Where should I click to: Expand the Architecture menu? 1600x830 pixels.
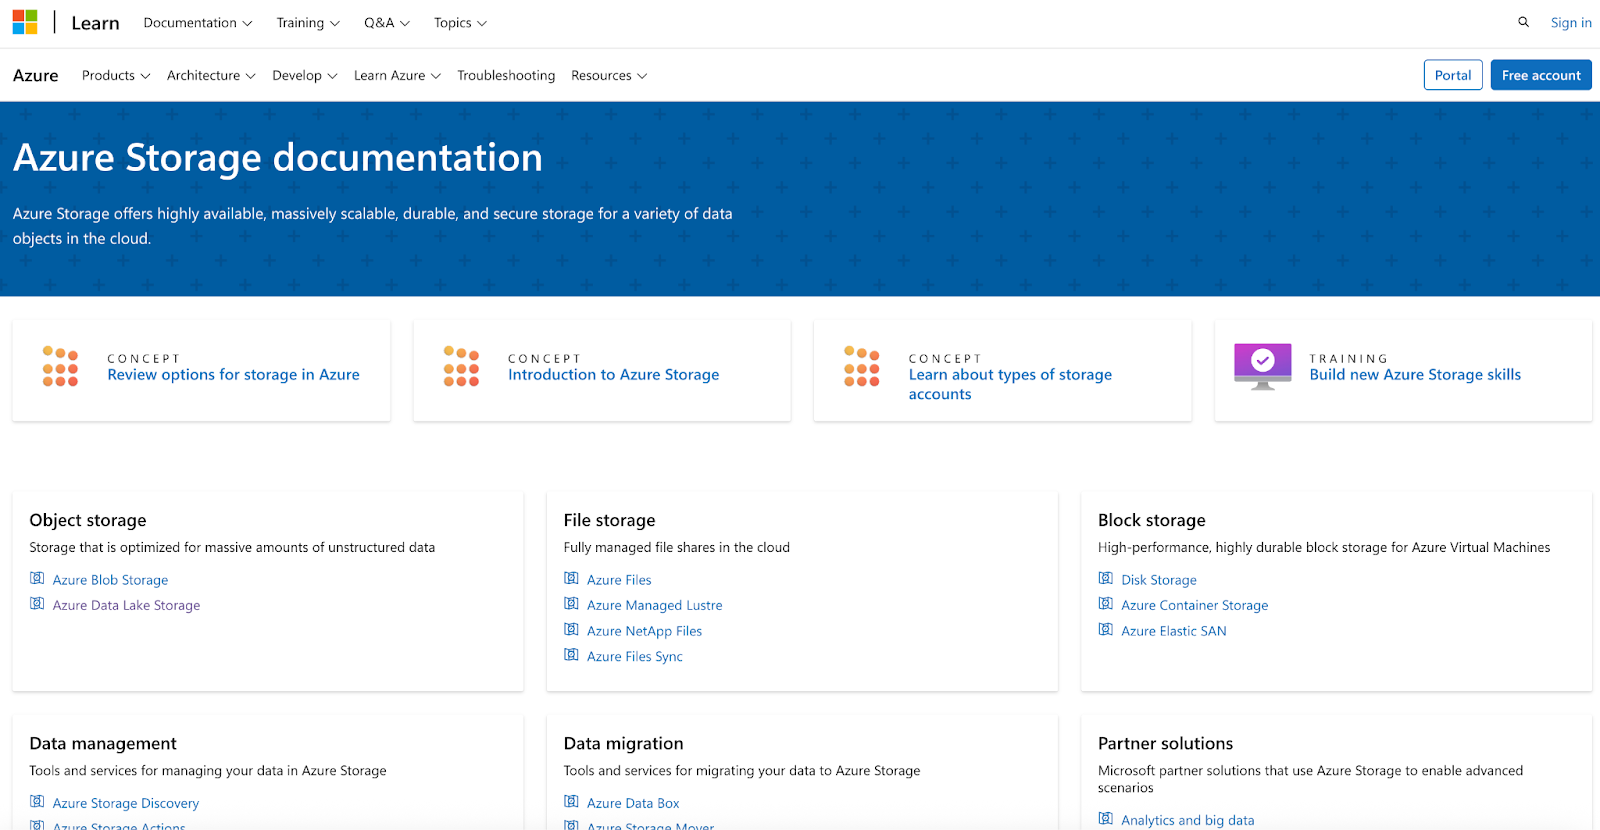coord(211,75)
